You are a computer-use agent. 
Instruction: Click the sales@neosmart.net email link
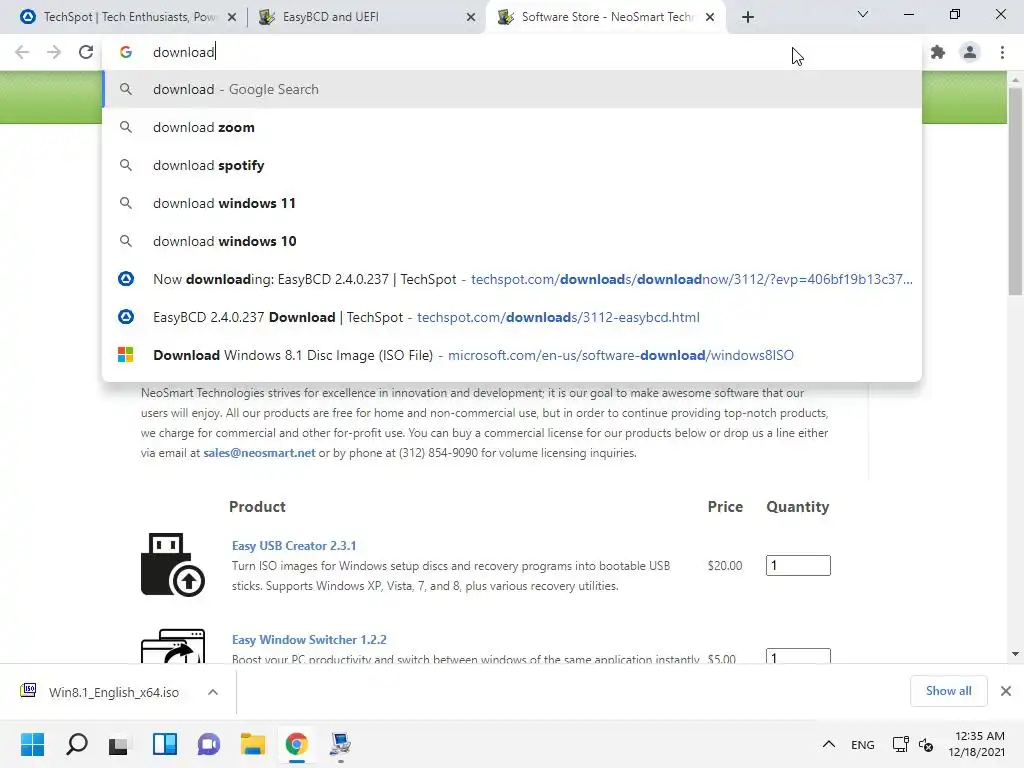coord(259,453)
